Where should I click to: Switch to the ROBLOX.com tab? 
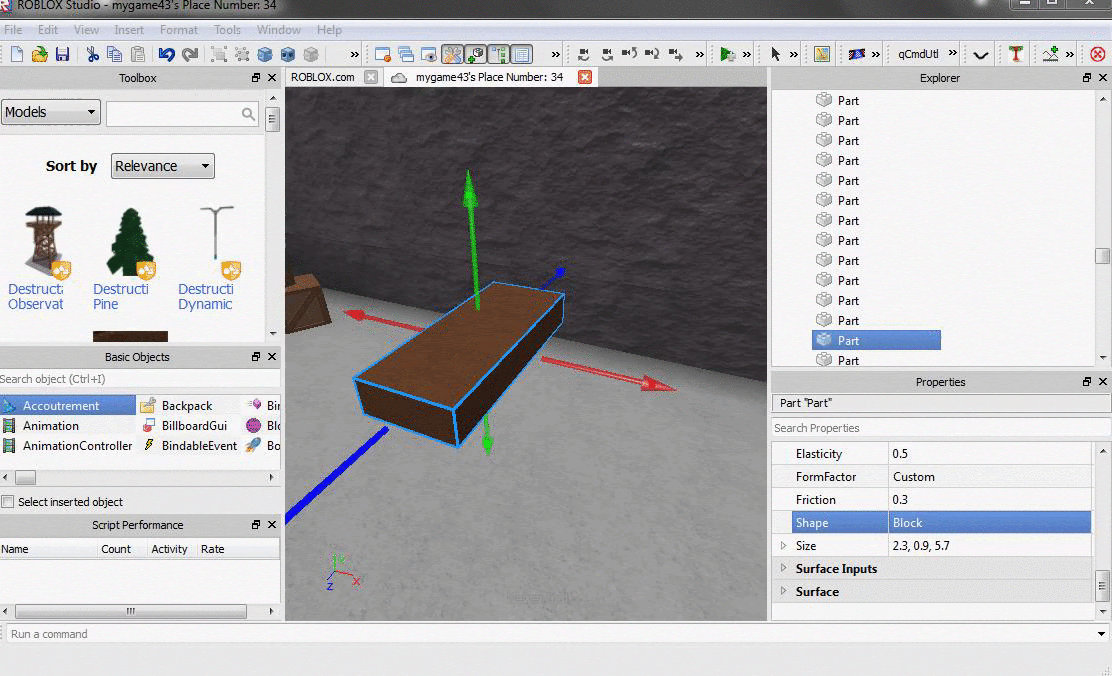click(x=323, y=77)
